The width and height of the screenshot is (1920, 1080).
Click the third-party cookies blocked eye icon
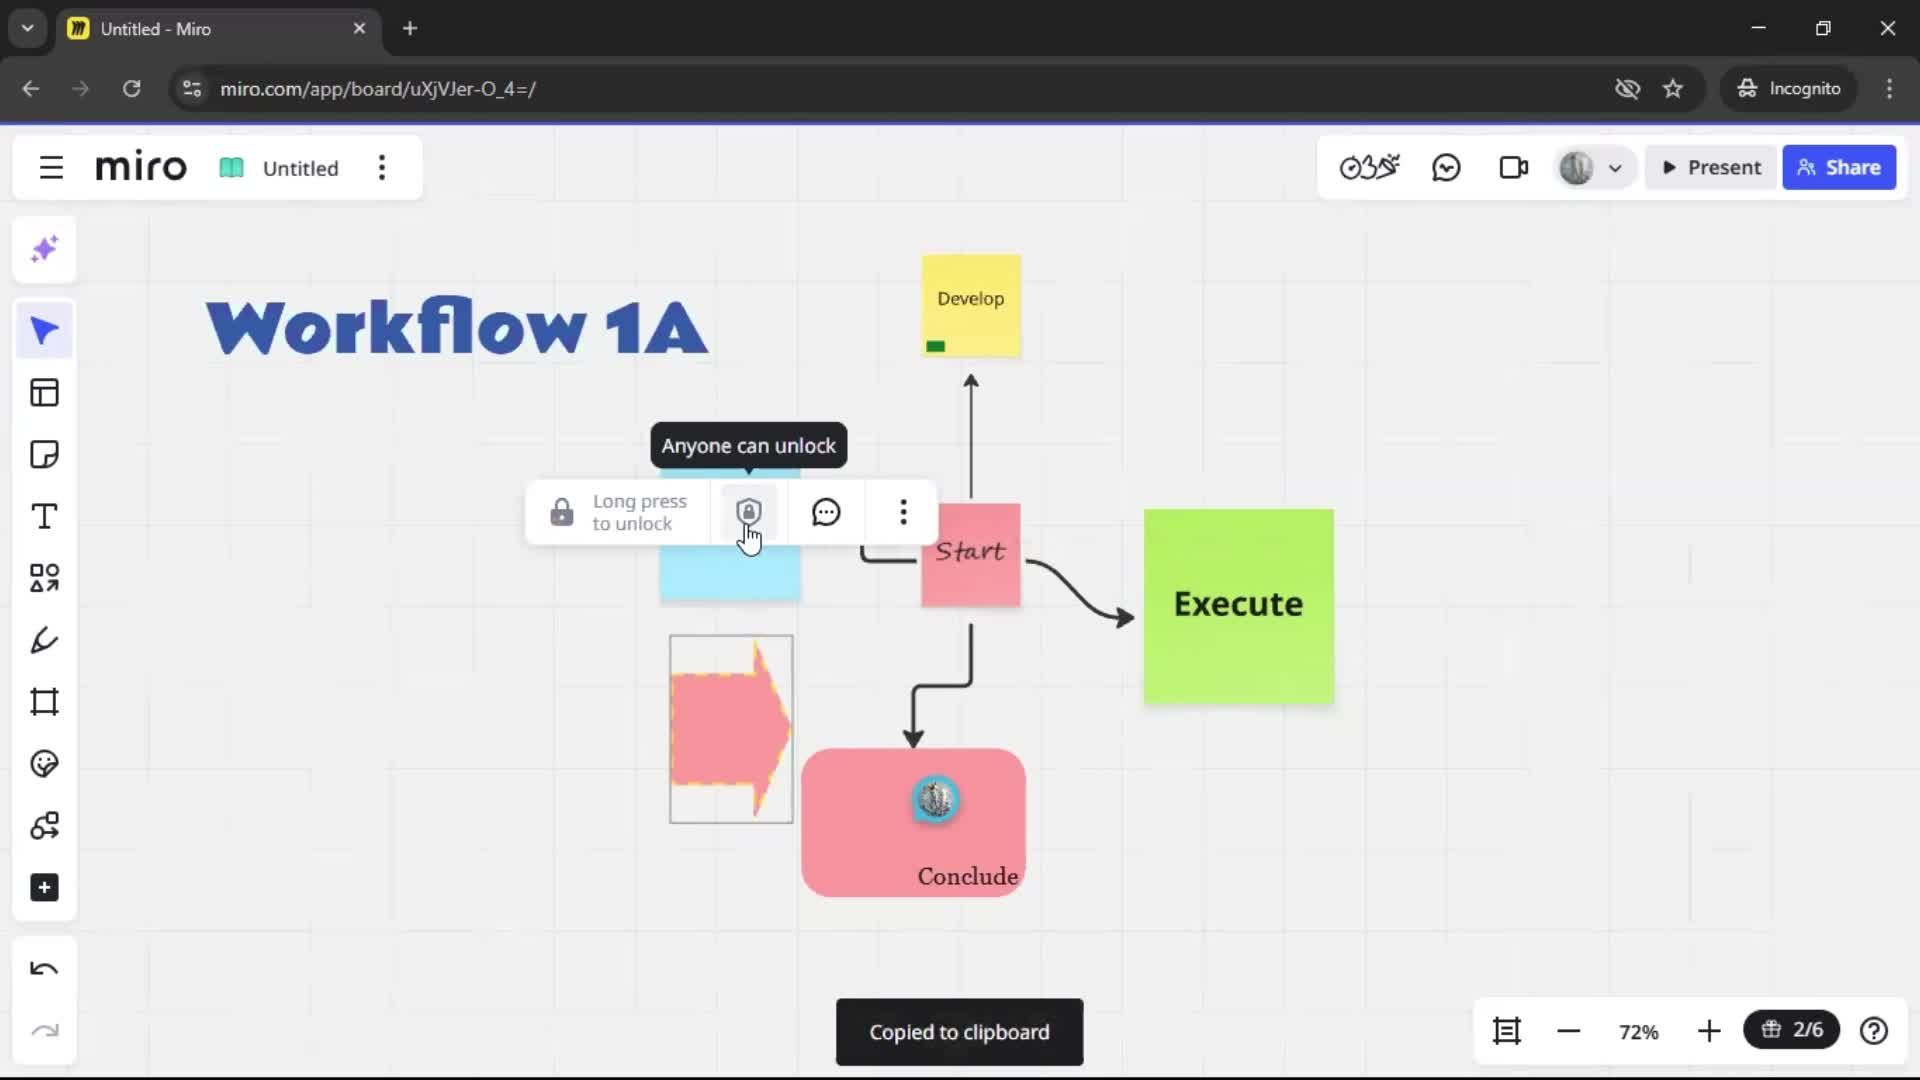coord(1628,88)
